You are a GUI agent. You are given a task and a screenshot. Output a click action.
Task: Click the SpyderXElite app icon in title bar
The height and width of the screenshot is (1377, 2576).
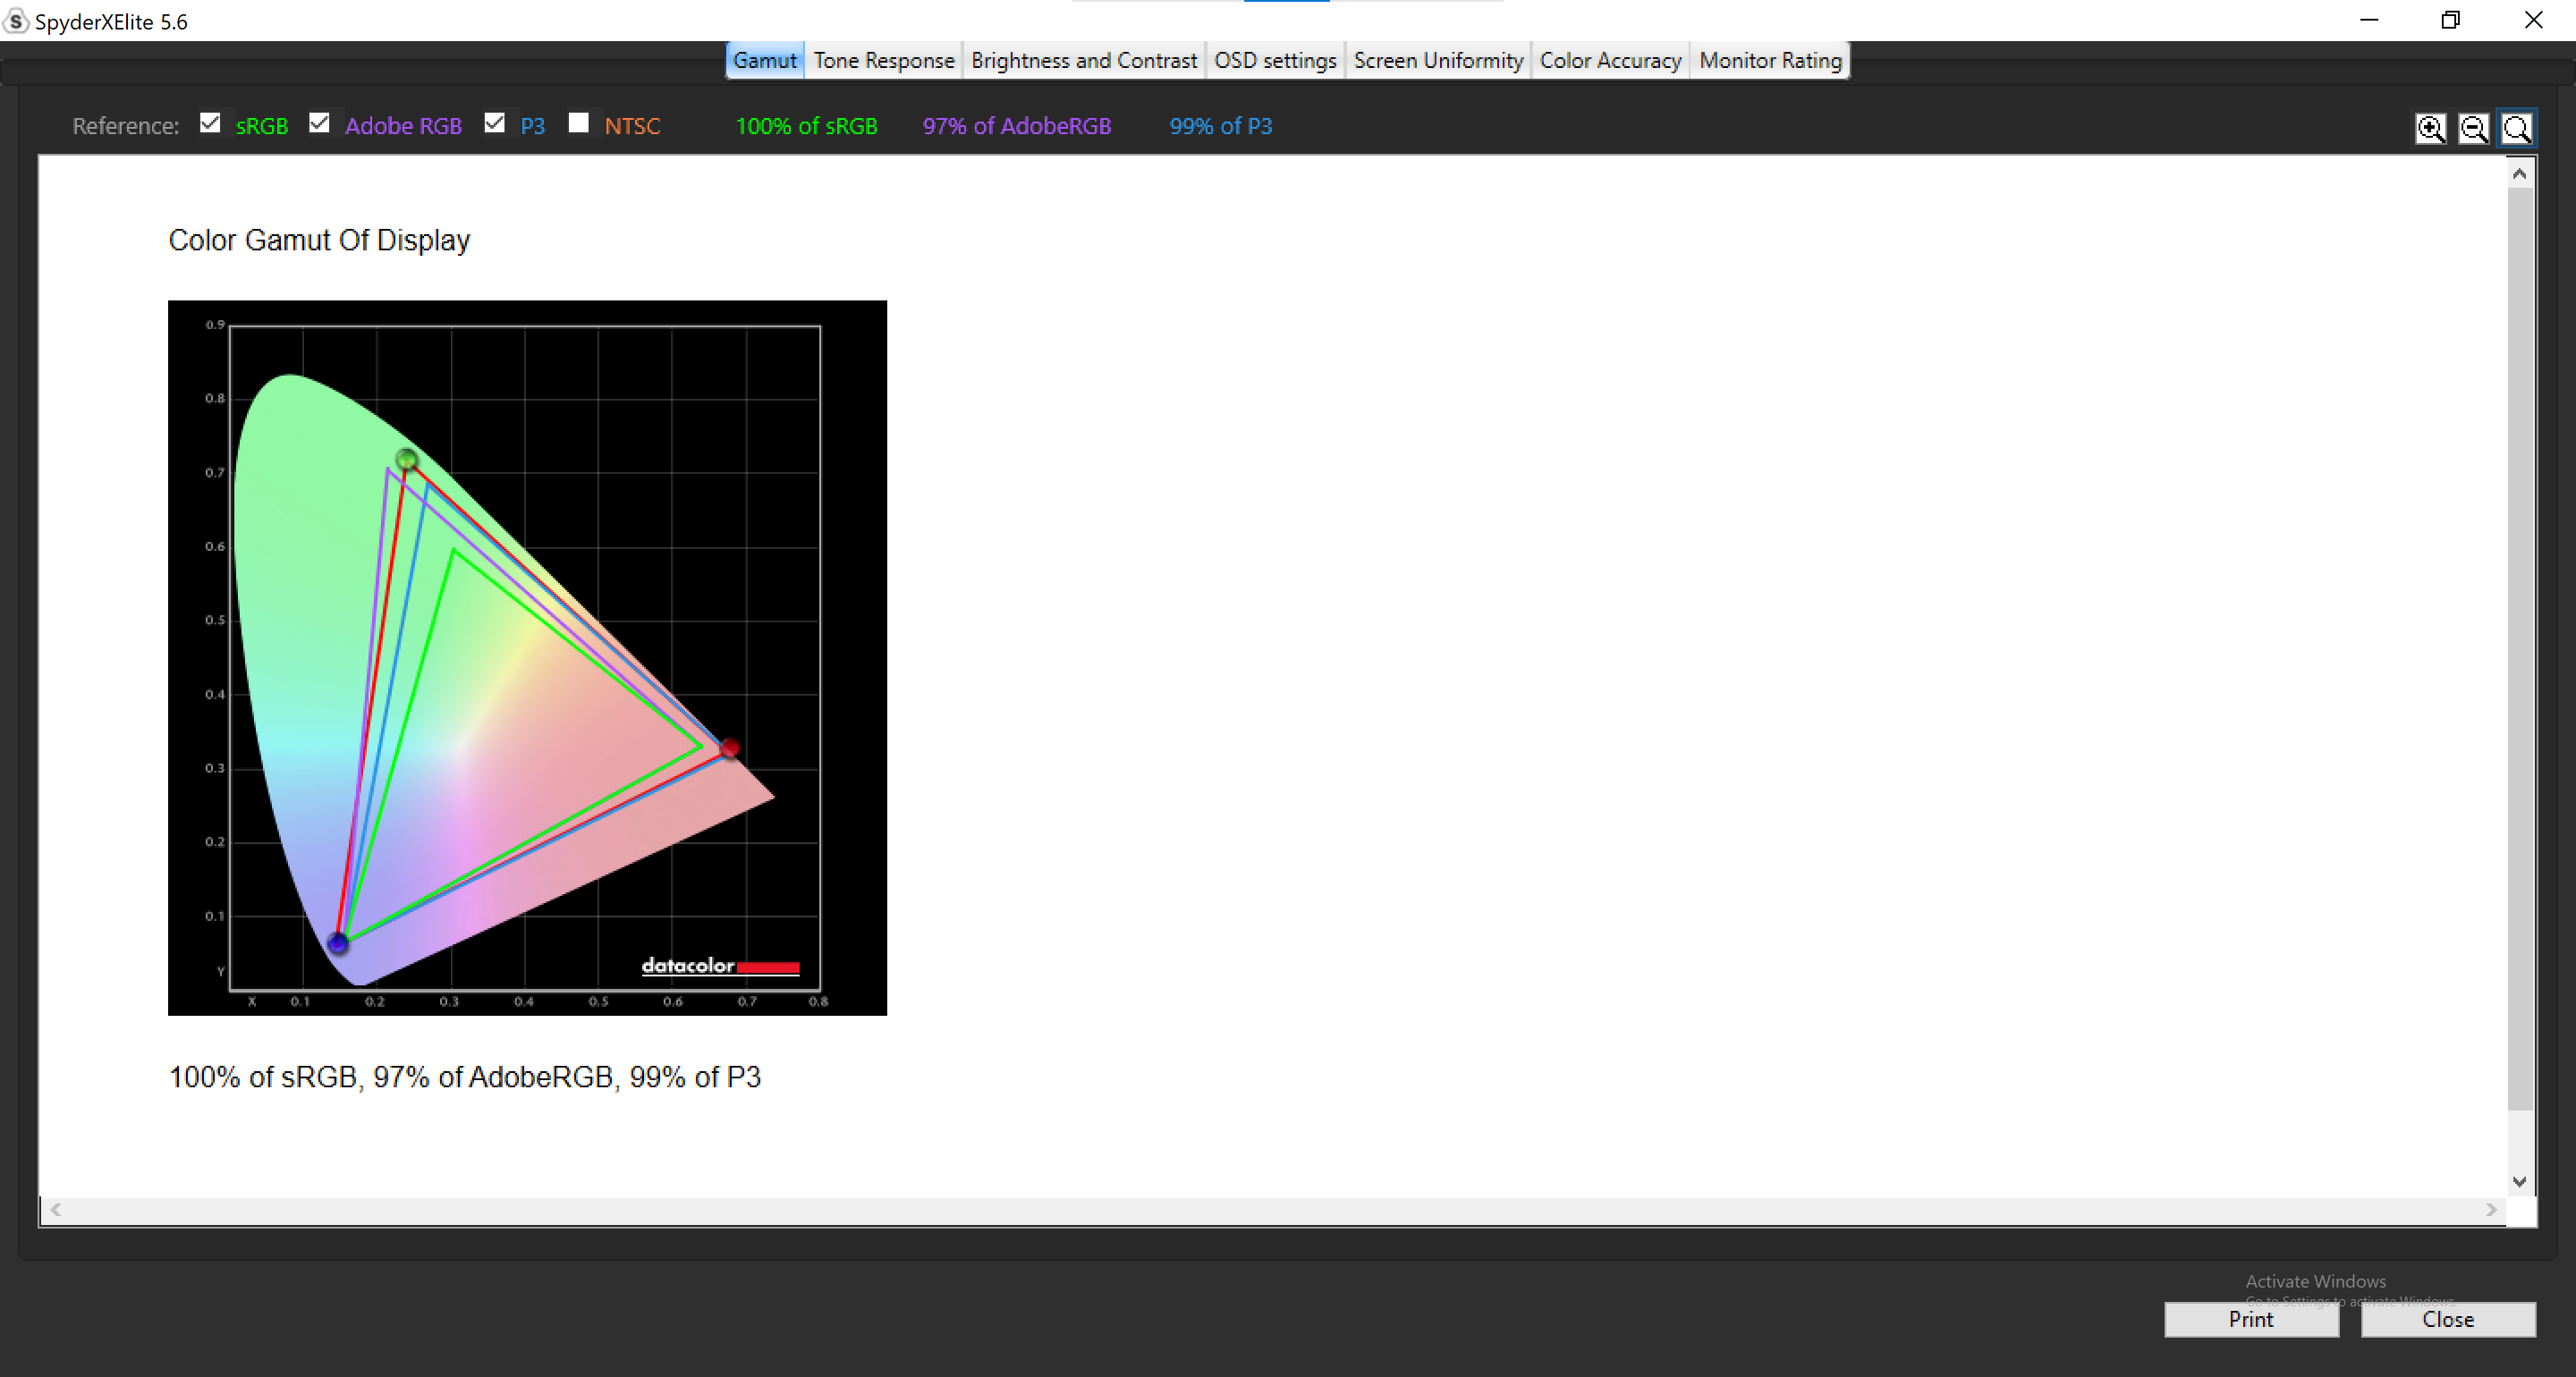pos(15,21)
